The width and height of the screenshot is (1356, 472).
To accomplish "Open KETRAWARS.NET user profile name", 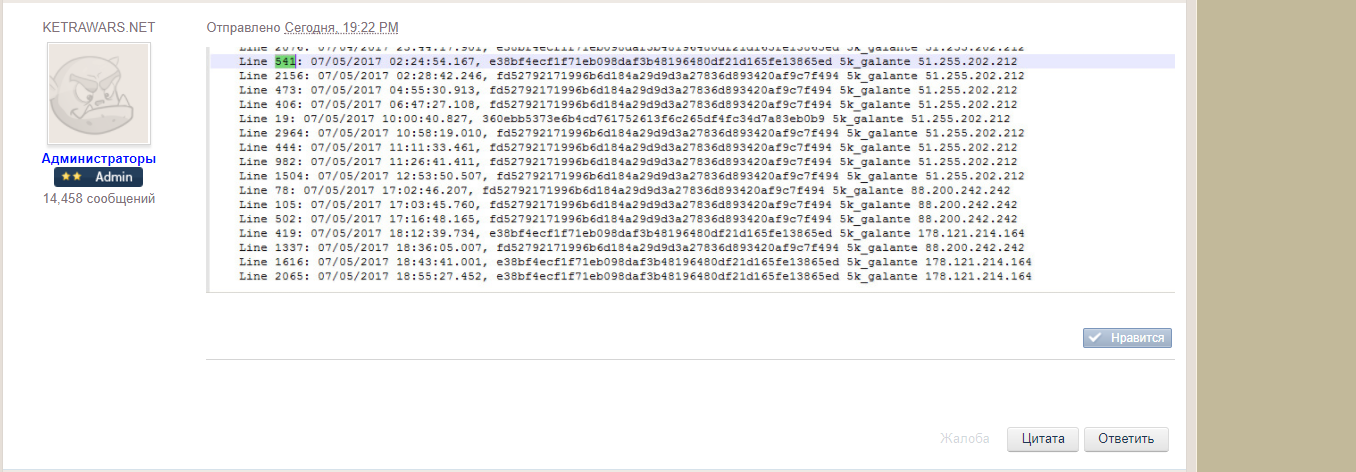I will pyautogui.click(x=99, y=27).
